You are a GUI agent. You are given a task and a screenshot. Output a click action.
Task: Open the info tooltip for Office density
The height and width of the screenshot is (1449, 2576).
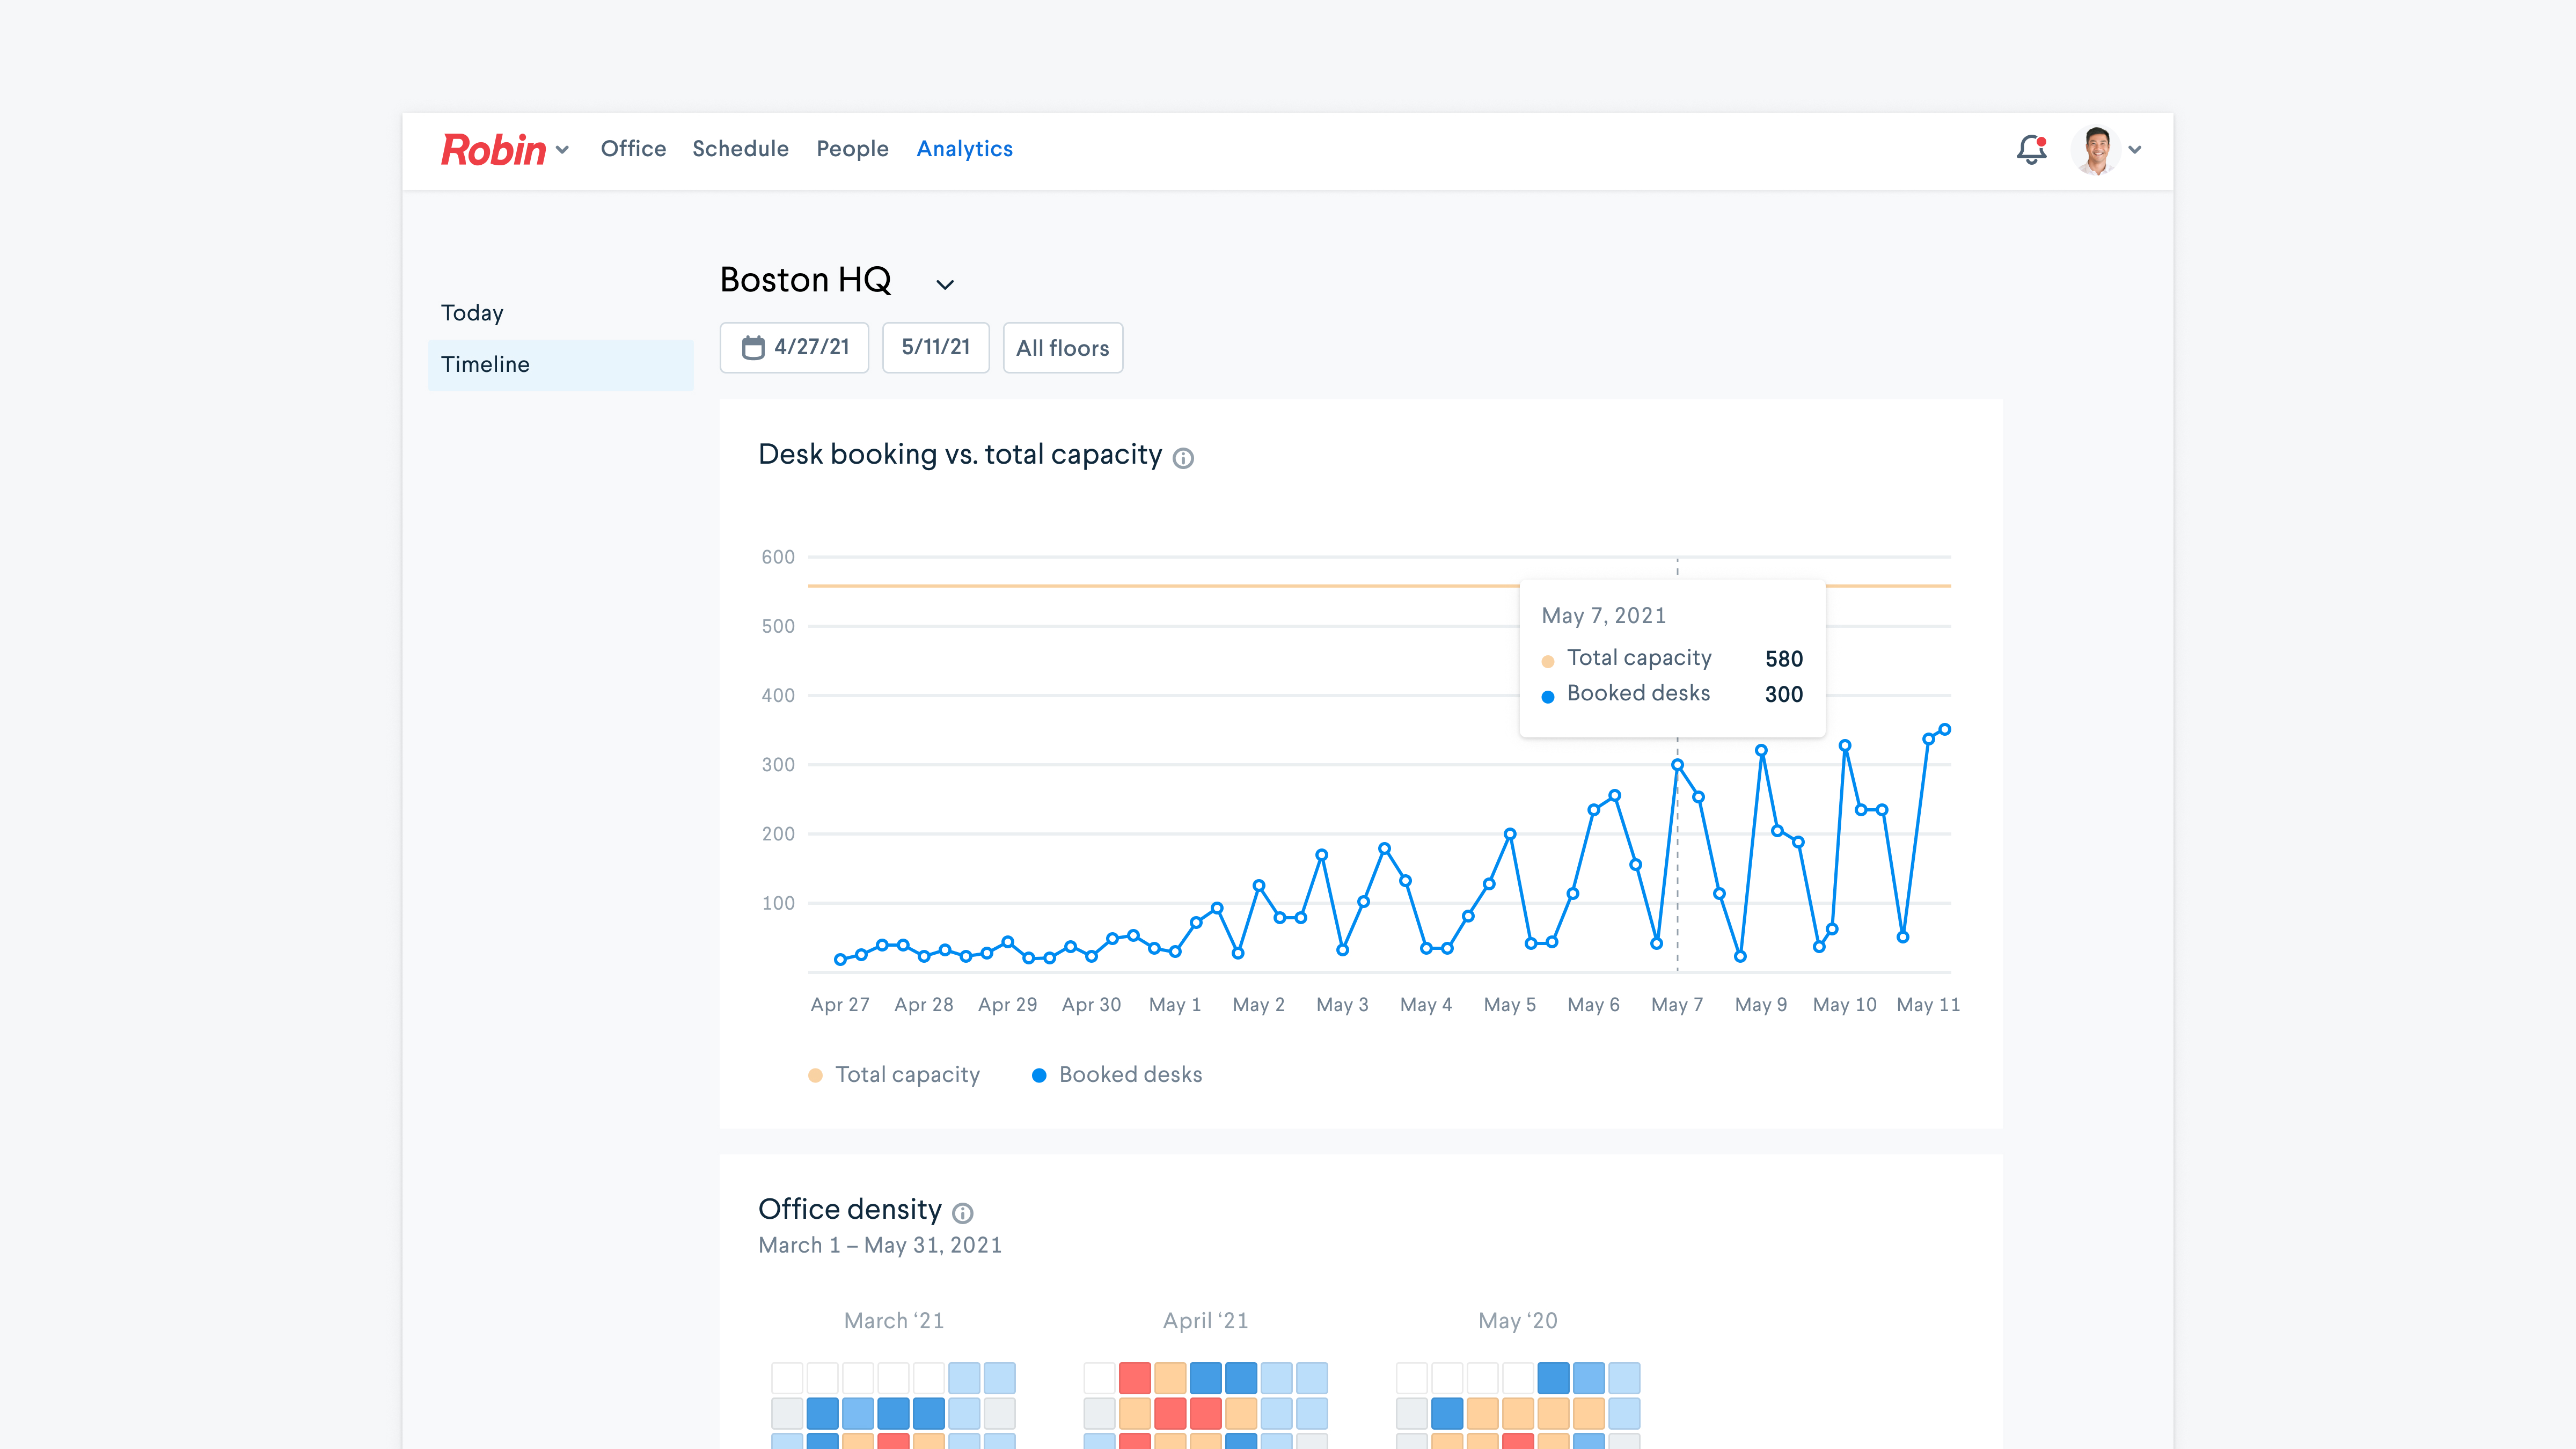tap(963, 1214)
